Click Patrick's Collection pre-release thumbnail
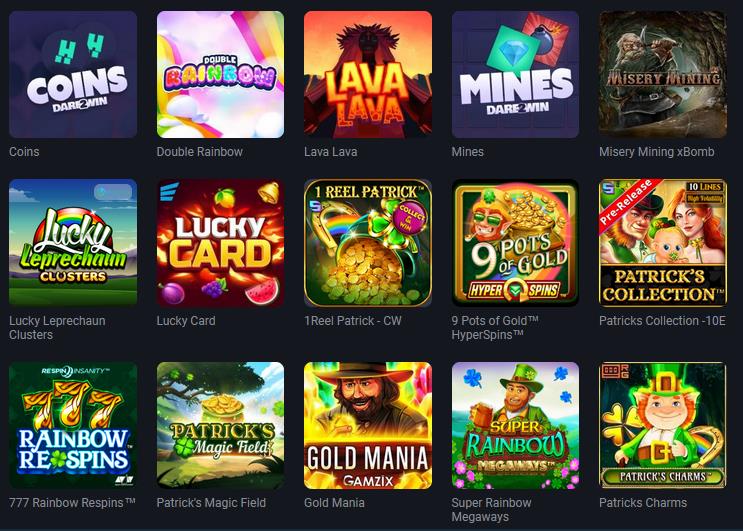 [x=662, y=243]
